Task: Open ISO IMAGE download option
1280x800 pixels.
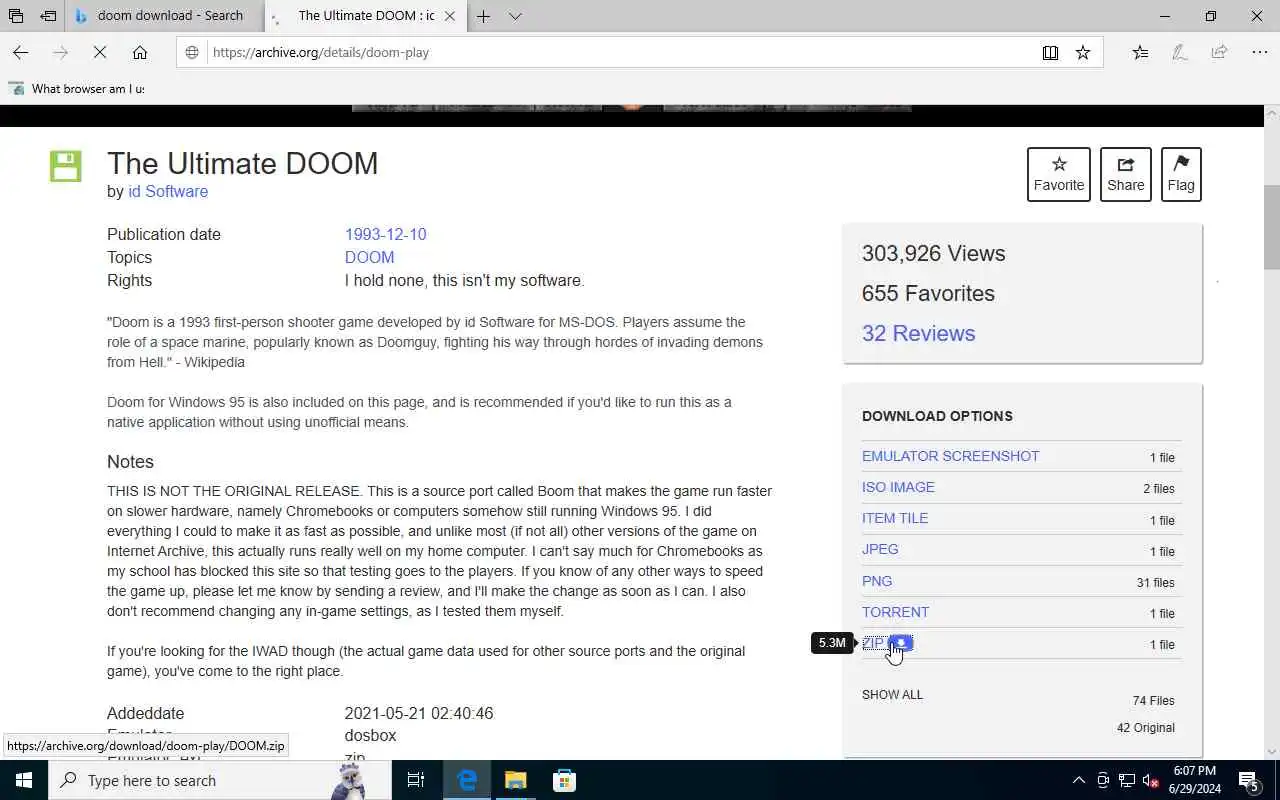Action: click(x=898, y=487)
